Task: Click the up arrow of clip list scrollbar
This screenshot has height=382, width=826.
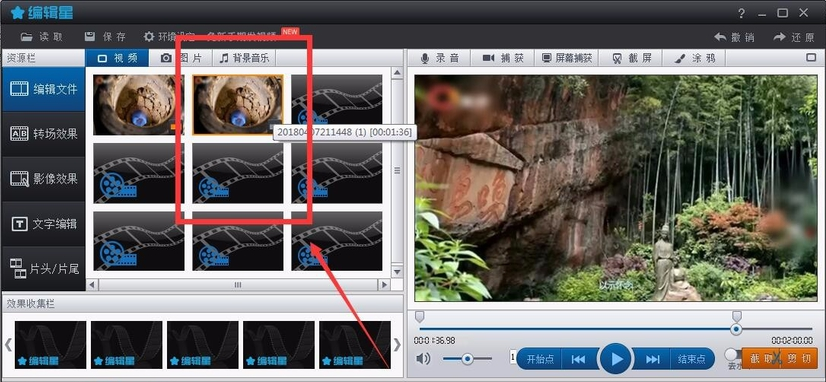Action: pos(397,73)
